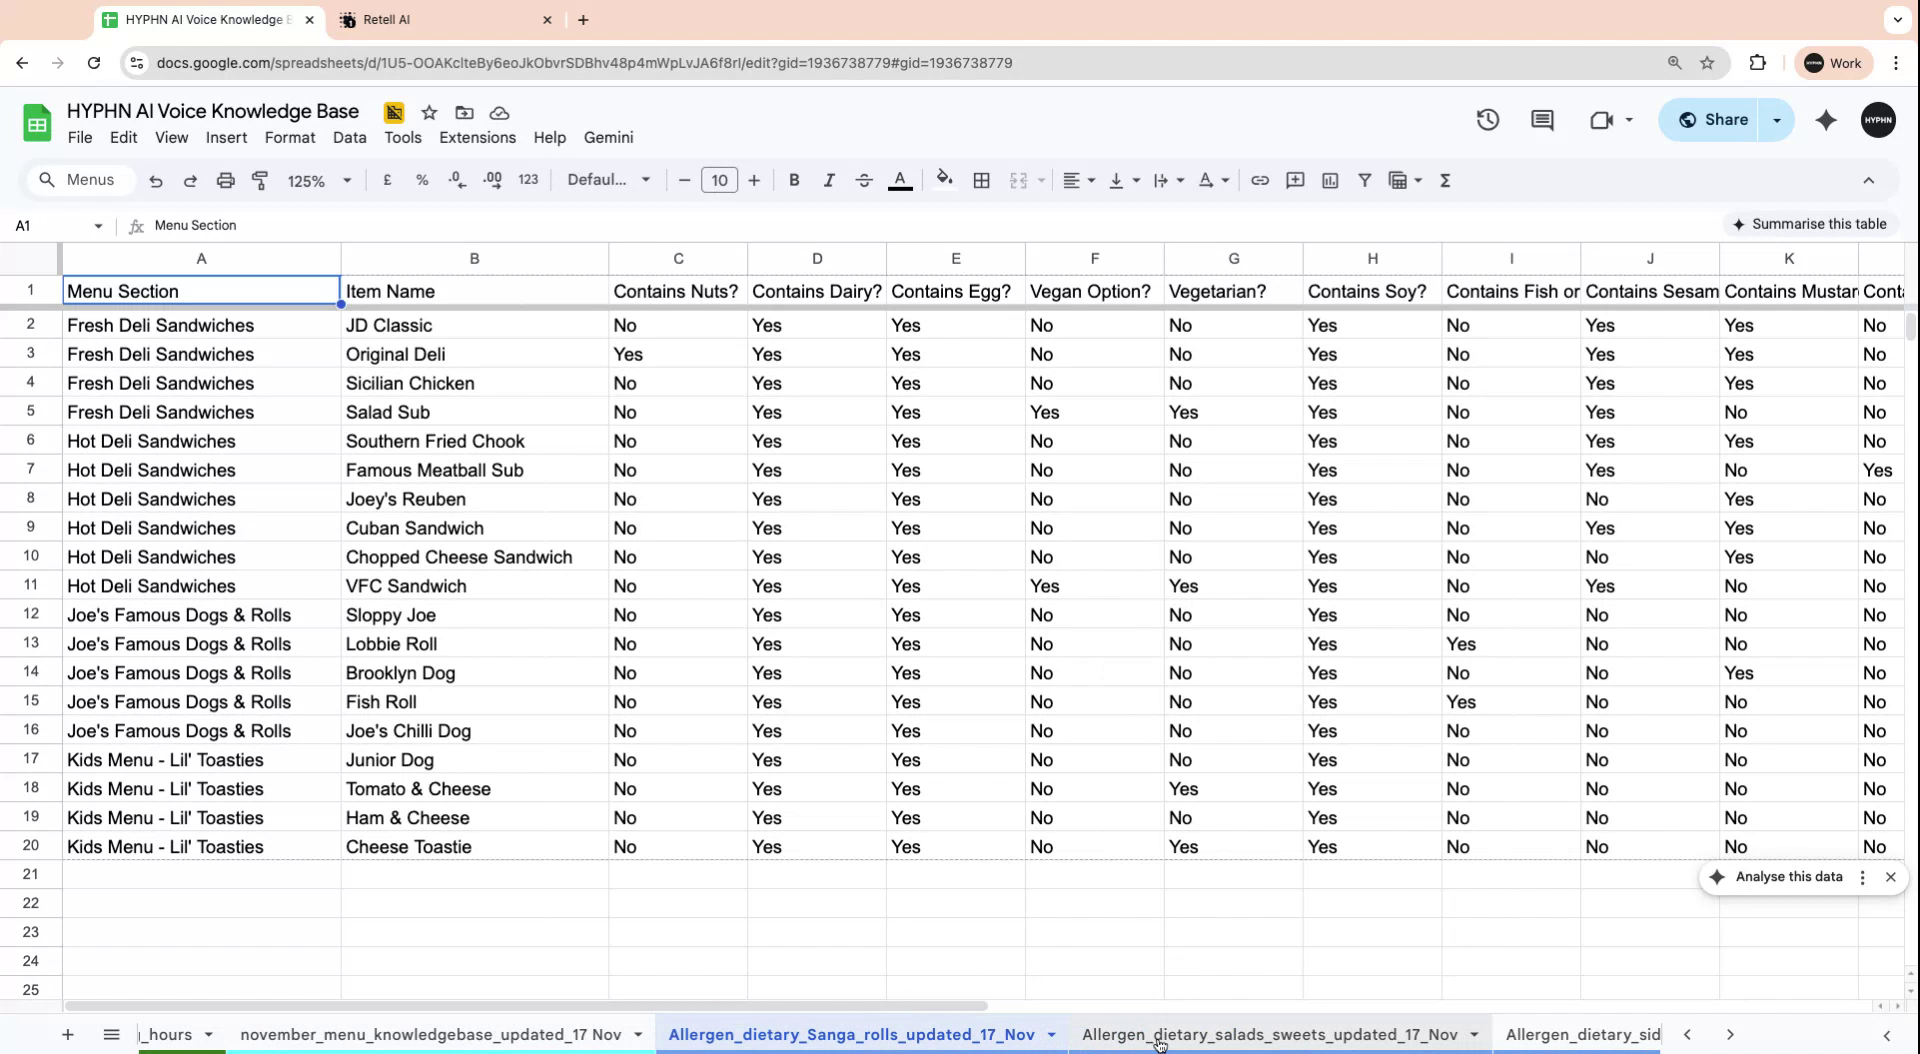1920x1054 pixels.
Task: Open the font family Default dropdown
Action: pyautogui.click(x=607, y=180)
